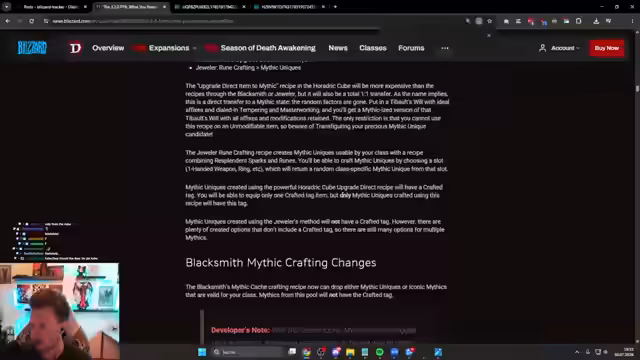Open the site info icon beside URL
Viewport: 640px width, 360px height.
(46, 21)
